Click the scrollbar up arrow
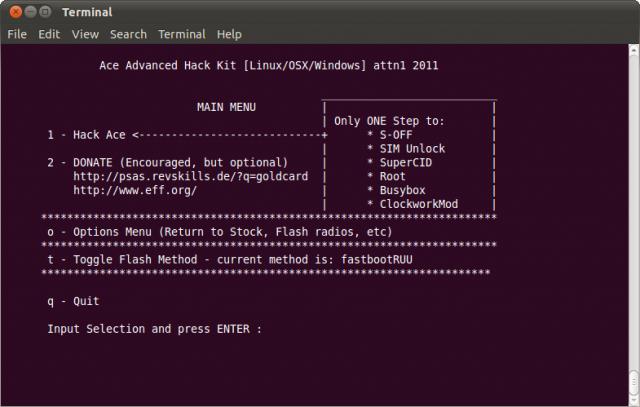Image resolution: width=640 pixels, height=407 pixels. coord(633,49)
